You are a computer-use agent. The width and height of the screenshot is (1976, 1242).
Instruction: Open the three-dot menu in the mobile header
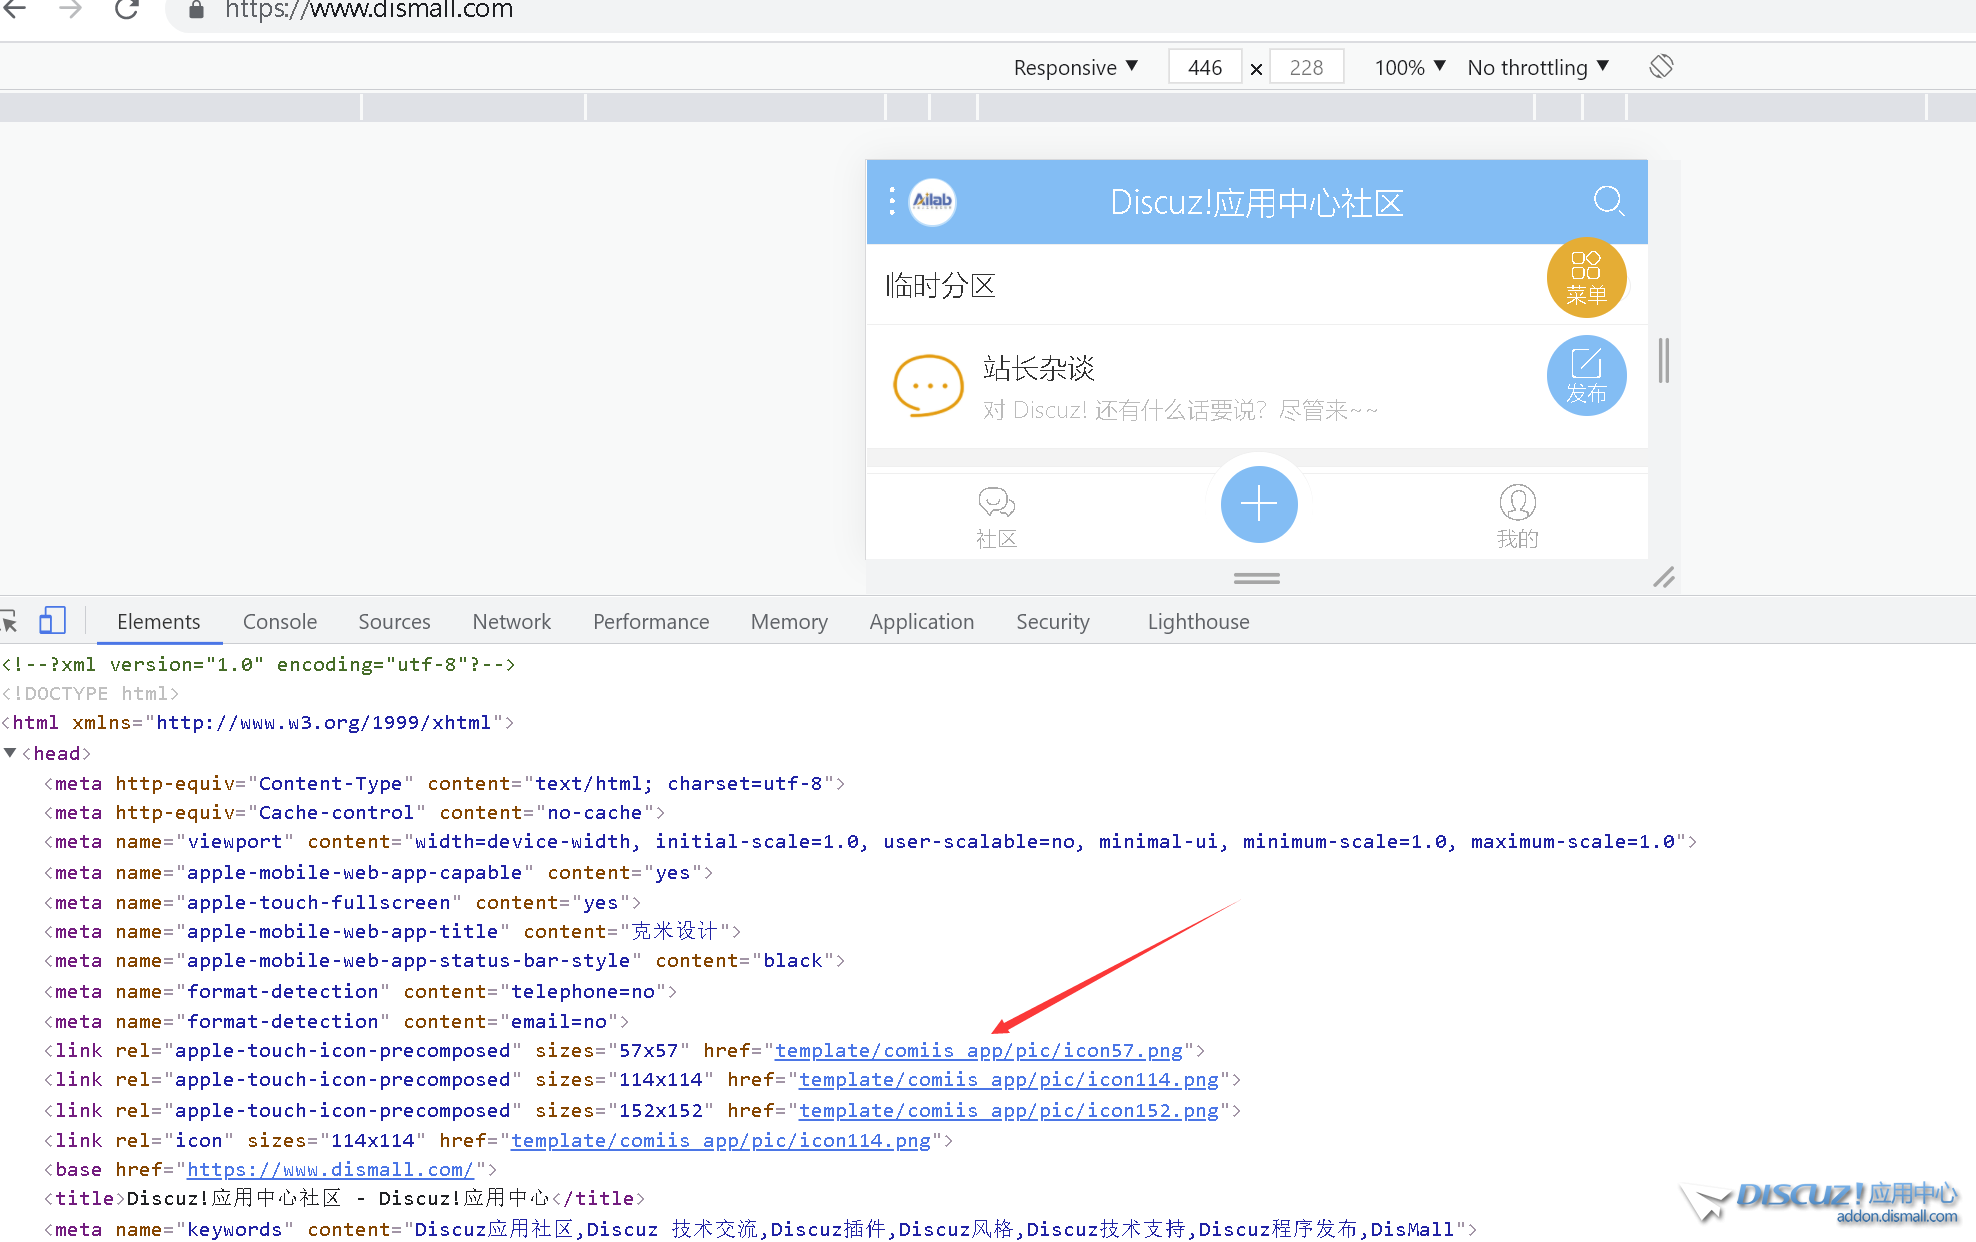point(892,200)
